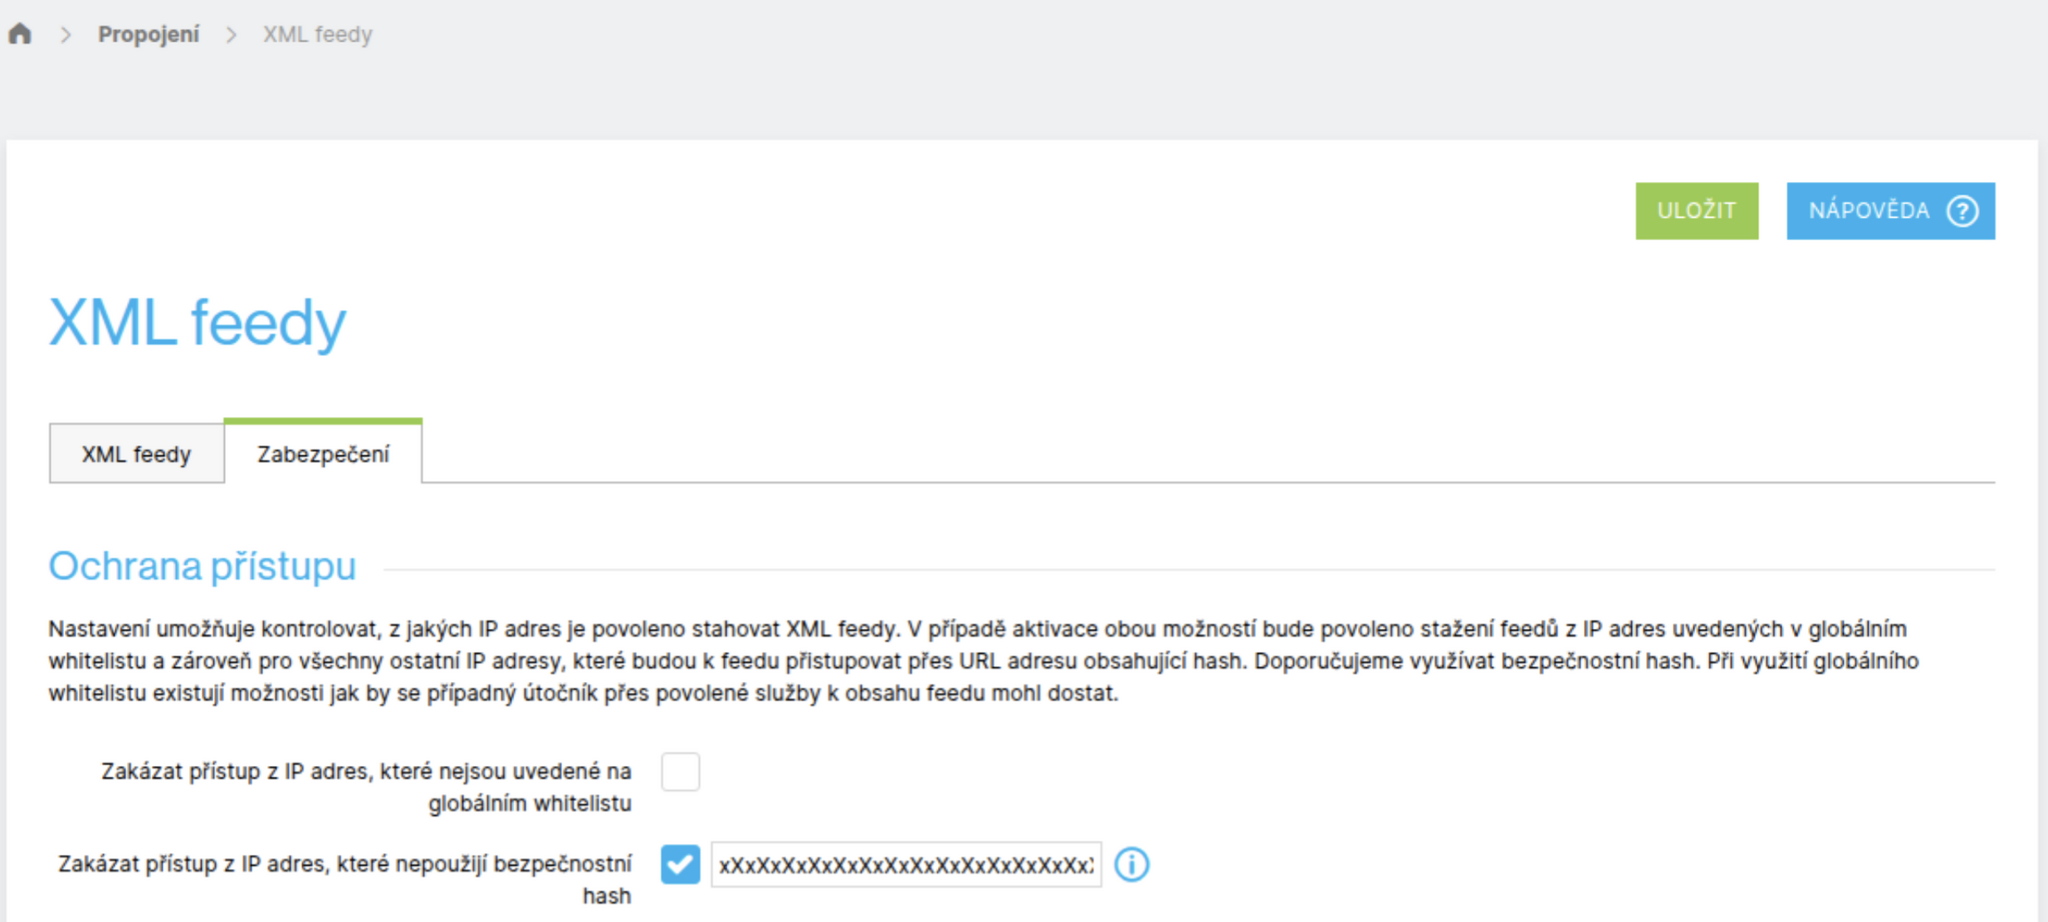This screenshot has height=922, width=2048.
Task: Go to the home dashboard icon
Action: click(20, 34)
